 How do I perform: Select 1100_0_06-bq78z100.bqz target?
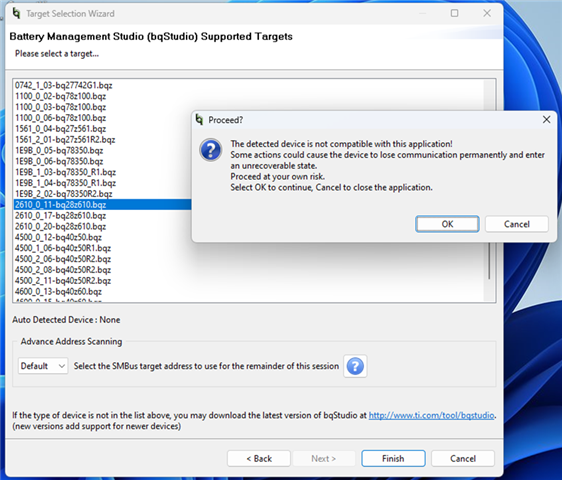click(60, 118)
